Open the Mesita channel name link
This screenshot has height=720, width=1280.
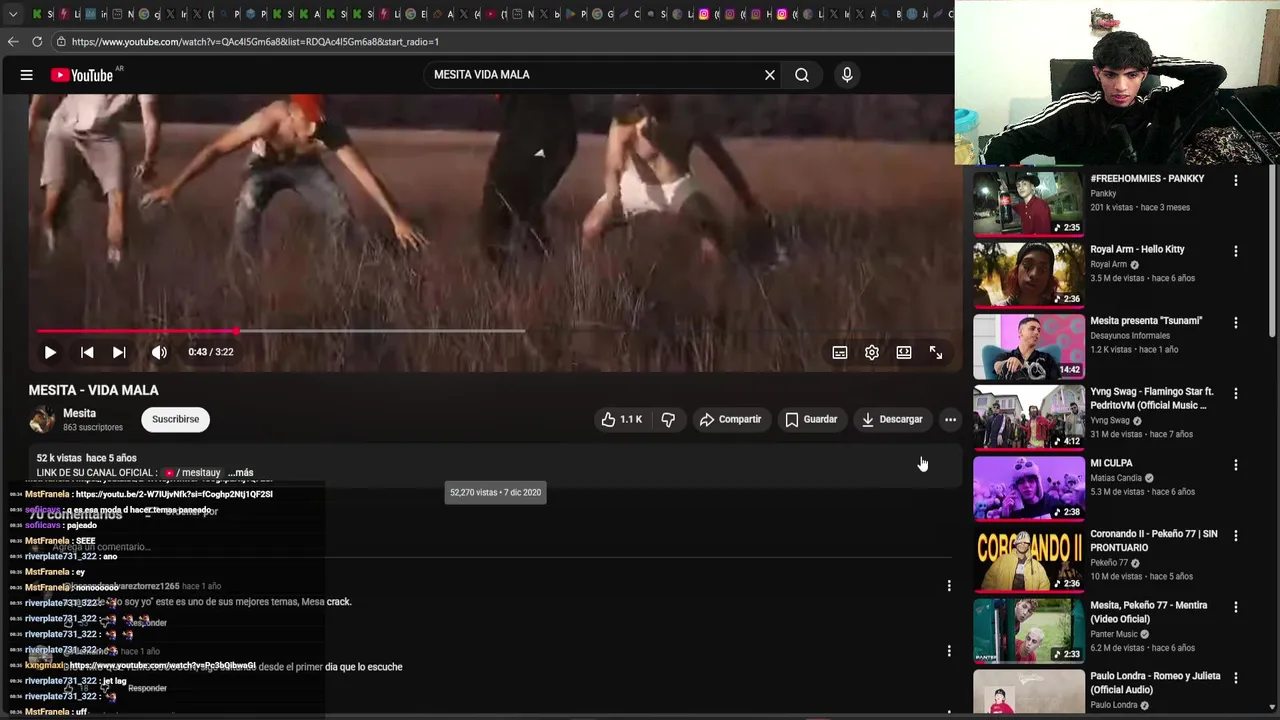(79, 413)
